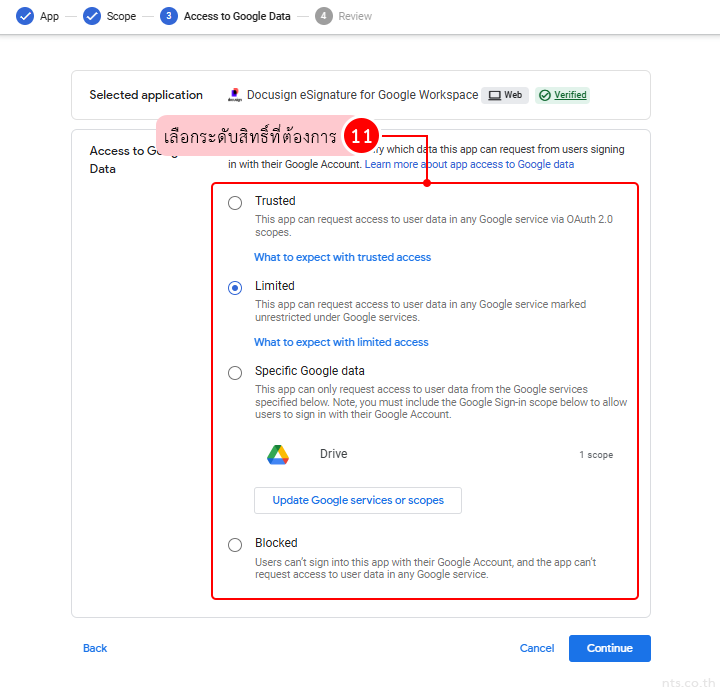This screenshot has width=720, height=692.
Task: Click the step 4 Review circle icon
Action: [323, 16]
